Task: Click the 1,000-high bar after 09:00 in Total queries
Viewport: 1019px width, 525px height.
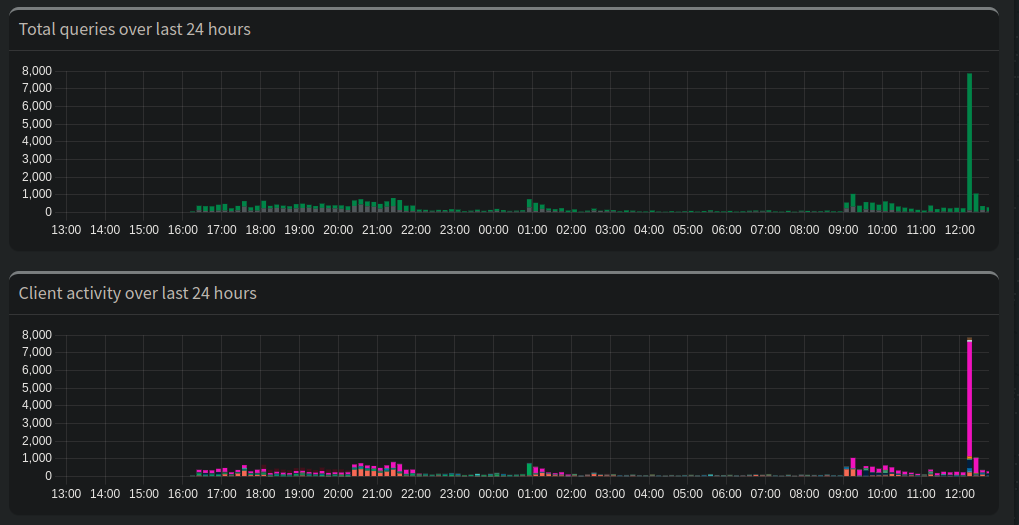Action: [853, 203]
